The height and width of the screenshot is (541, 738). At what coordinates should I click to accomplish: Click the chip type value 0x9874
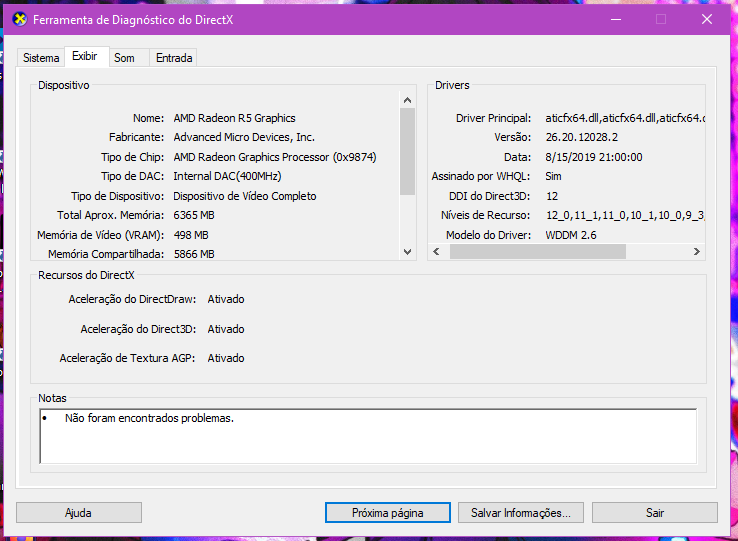pyautogui.click(x=275, y=157)
